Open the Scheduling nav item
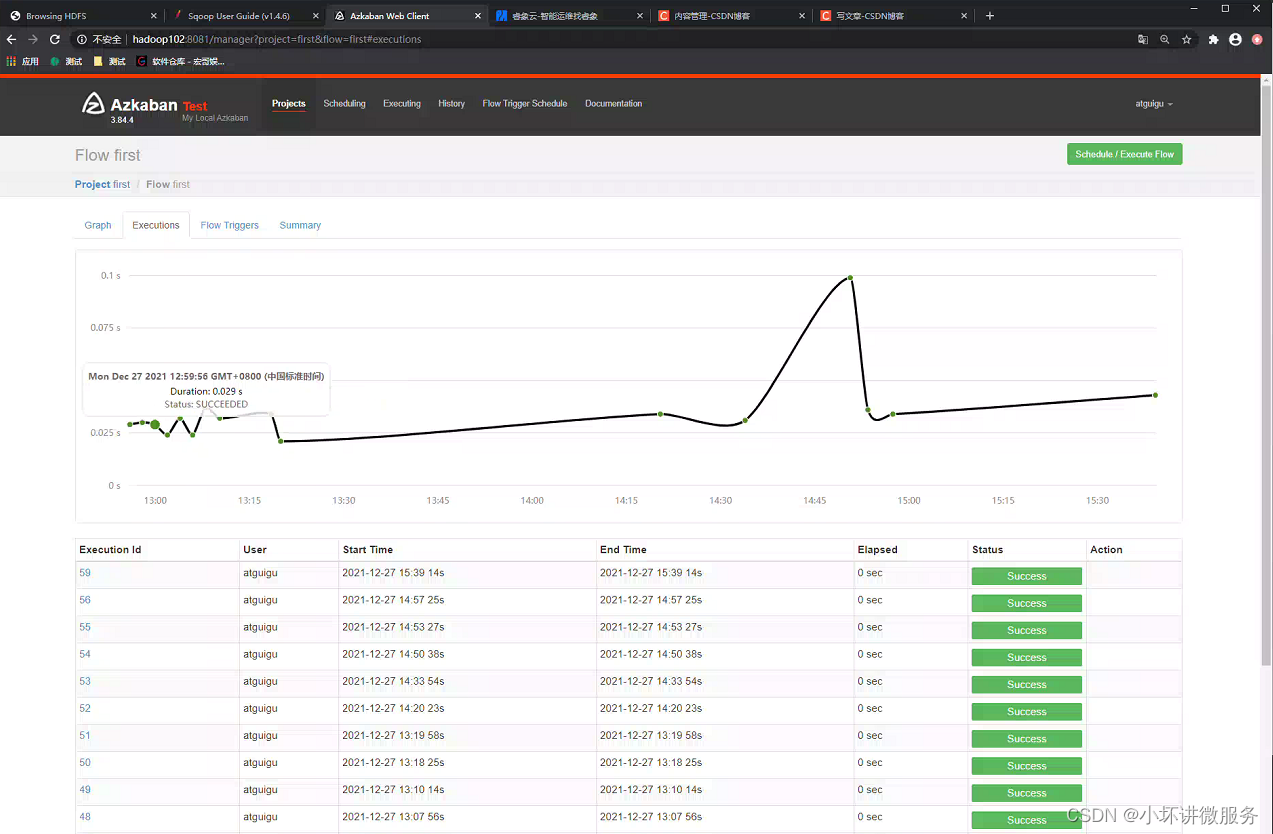This screenshot has width=1273, height=834. click(x=344, y=104)
